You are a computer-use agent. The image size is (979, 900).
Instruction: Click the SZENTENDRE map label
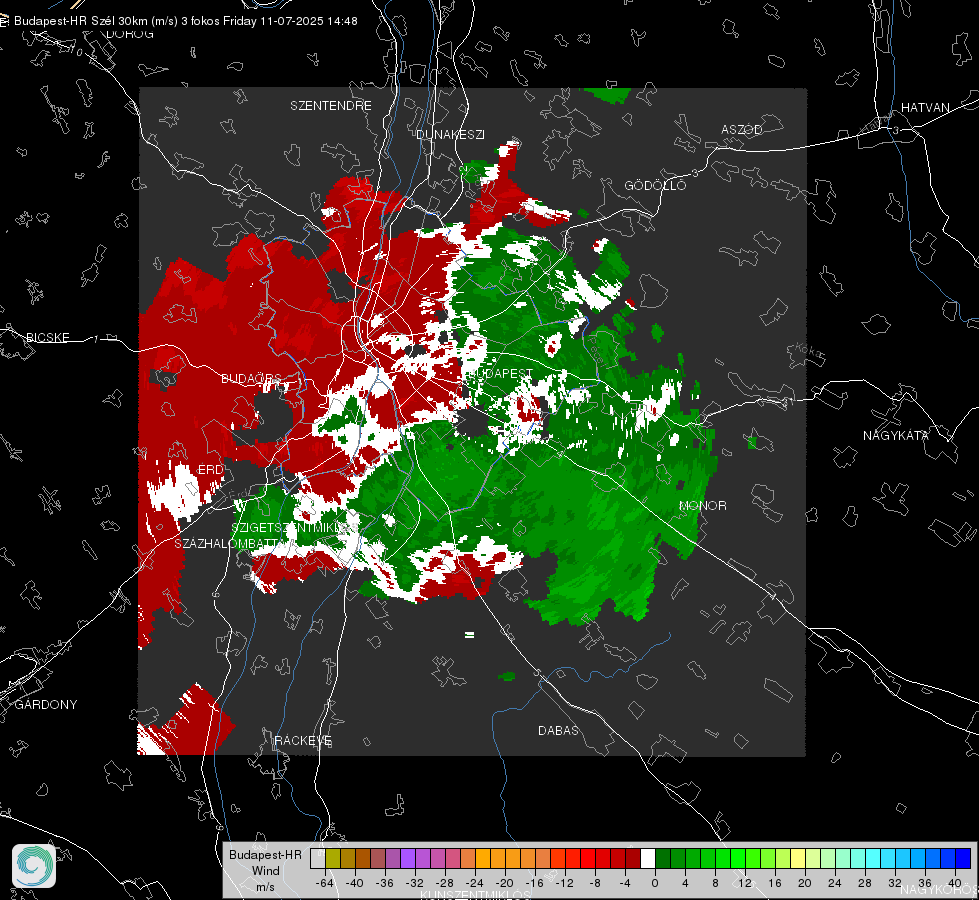coord(331,106)
